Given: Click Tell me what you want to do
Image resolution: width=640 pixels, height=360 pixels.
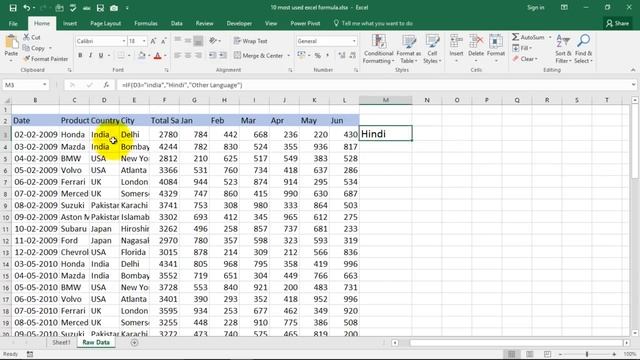Looking at the screenshot, I should pos(373,24).
